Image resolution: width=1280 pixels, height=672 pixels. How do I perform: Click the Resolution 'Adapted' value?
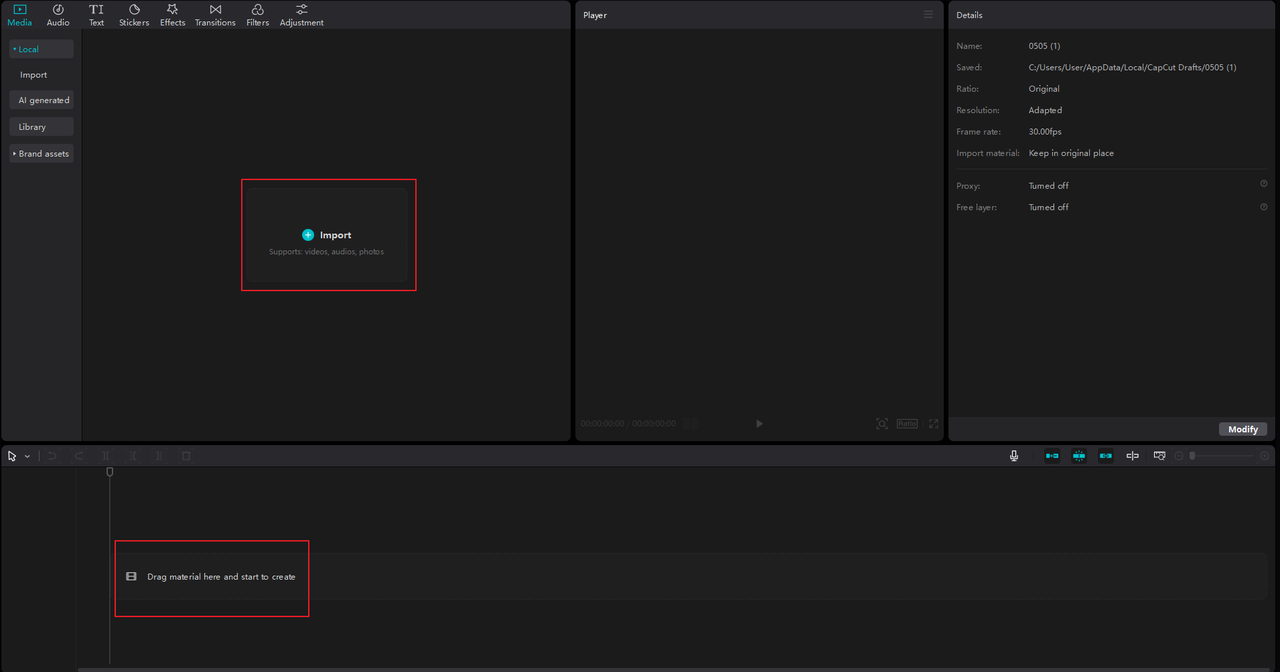(x=1045, y=110)
